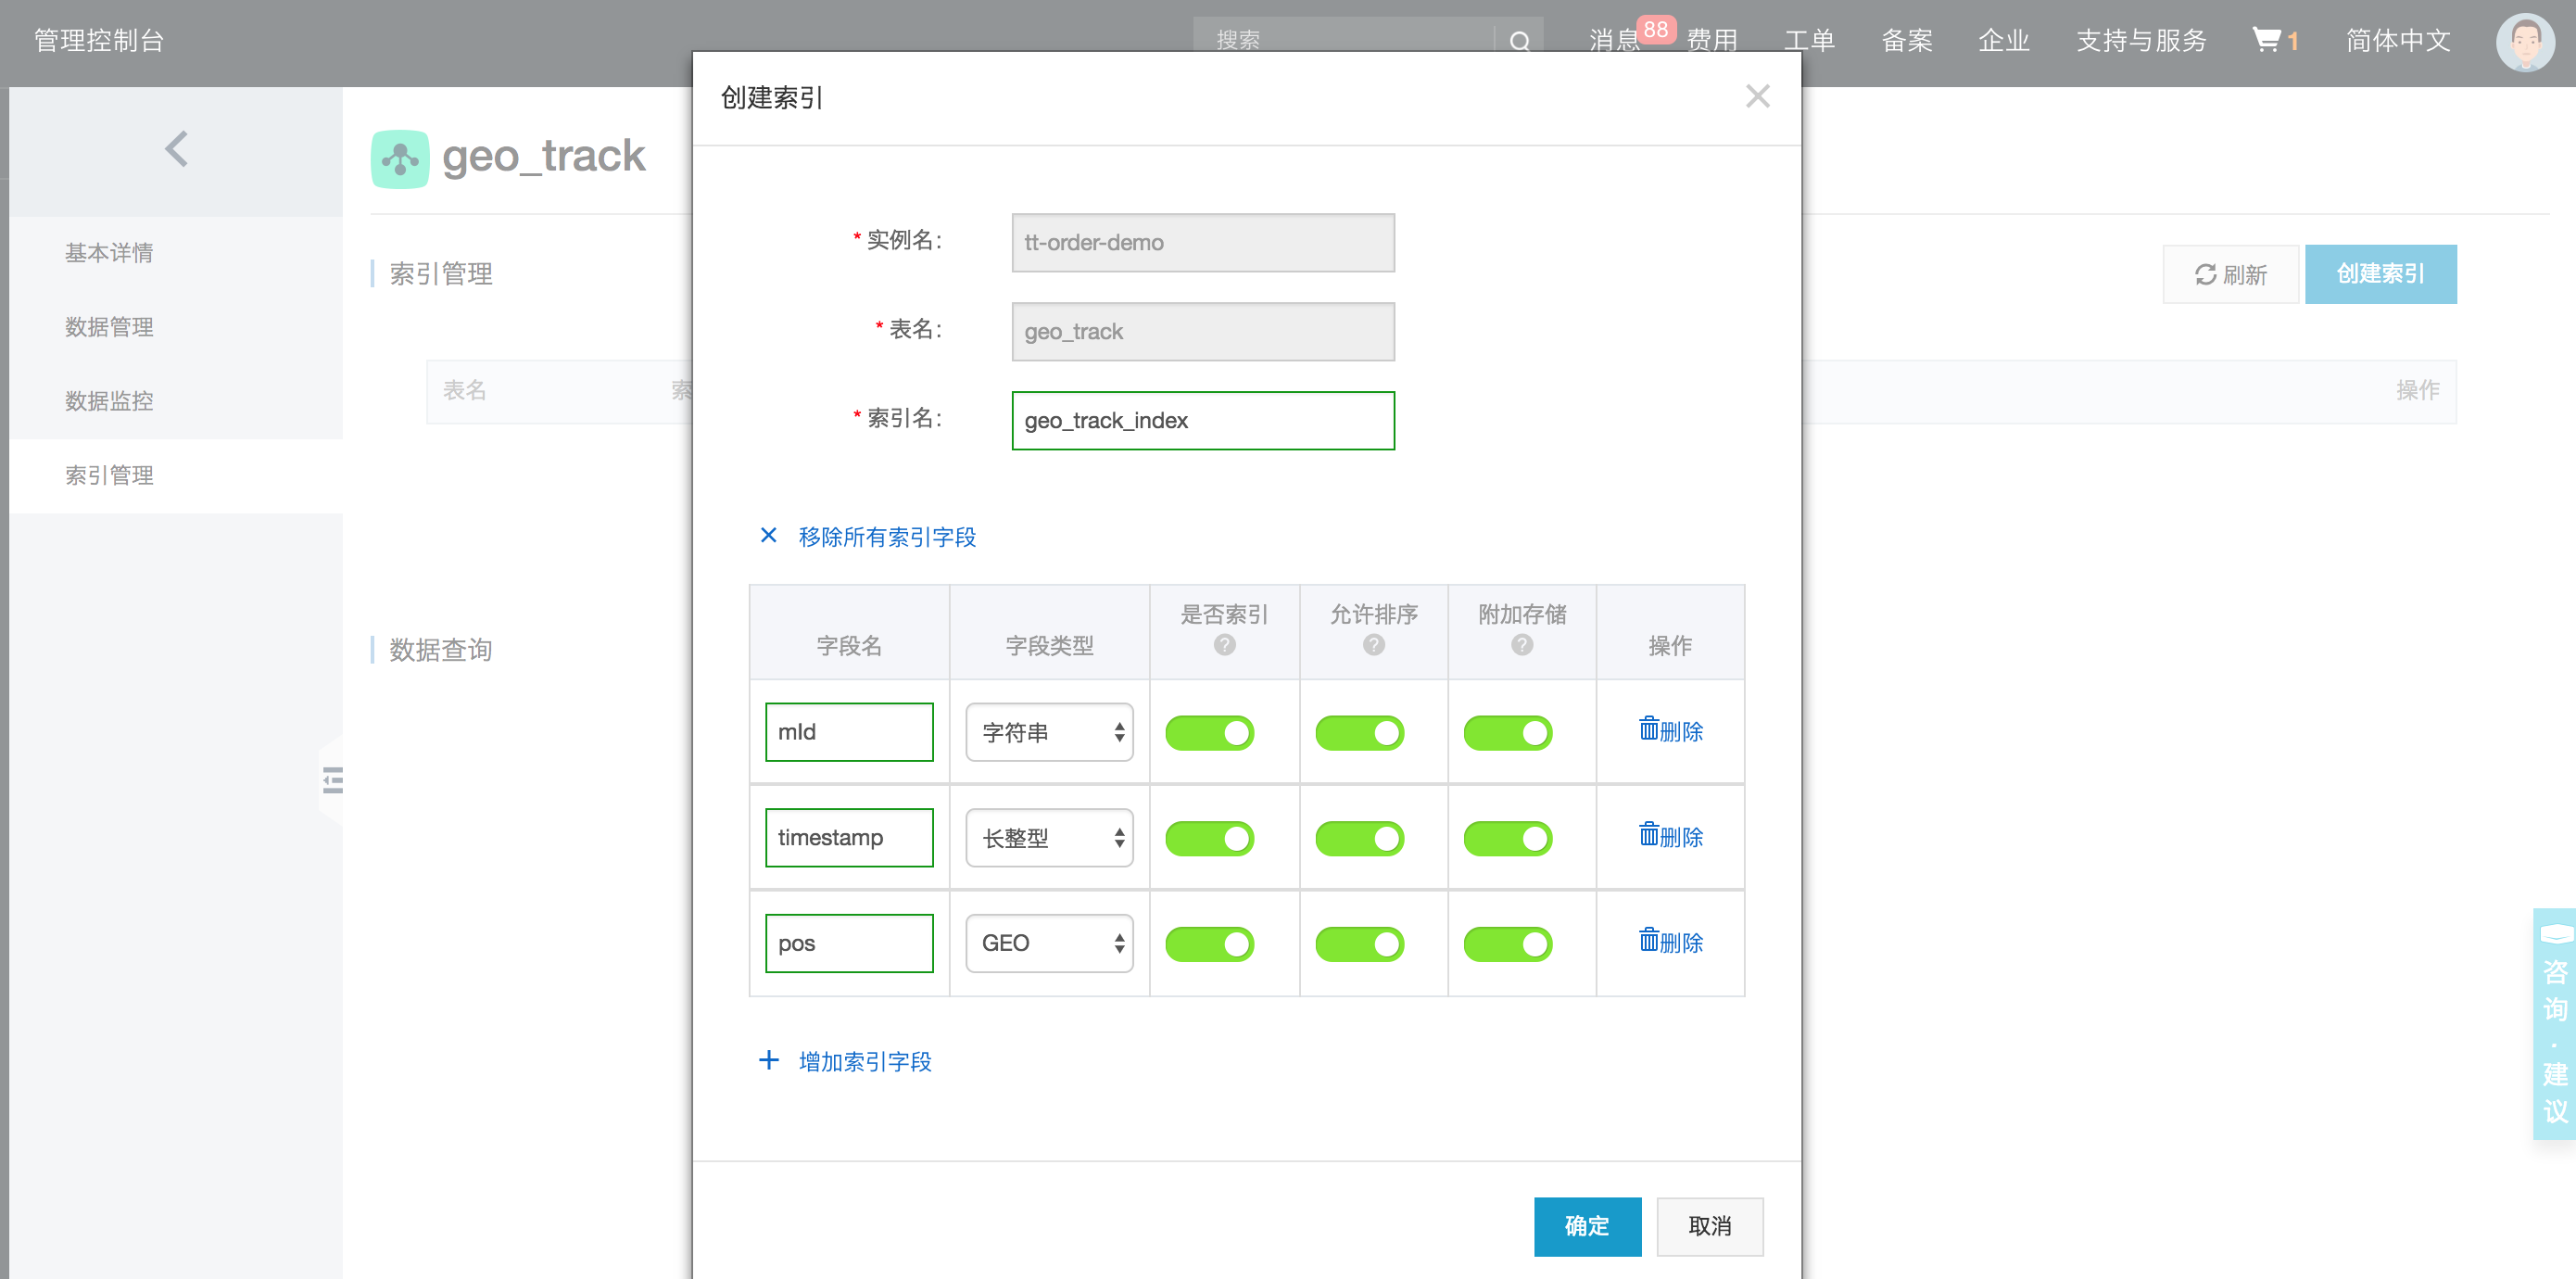The width and height of the screenshot is (2576, 1279).
Task: Open 数据管理 in sidebar
Action: [109, 327]
